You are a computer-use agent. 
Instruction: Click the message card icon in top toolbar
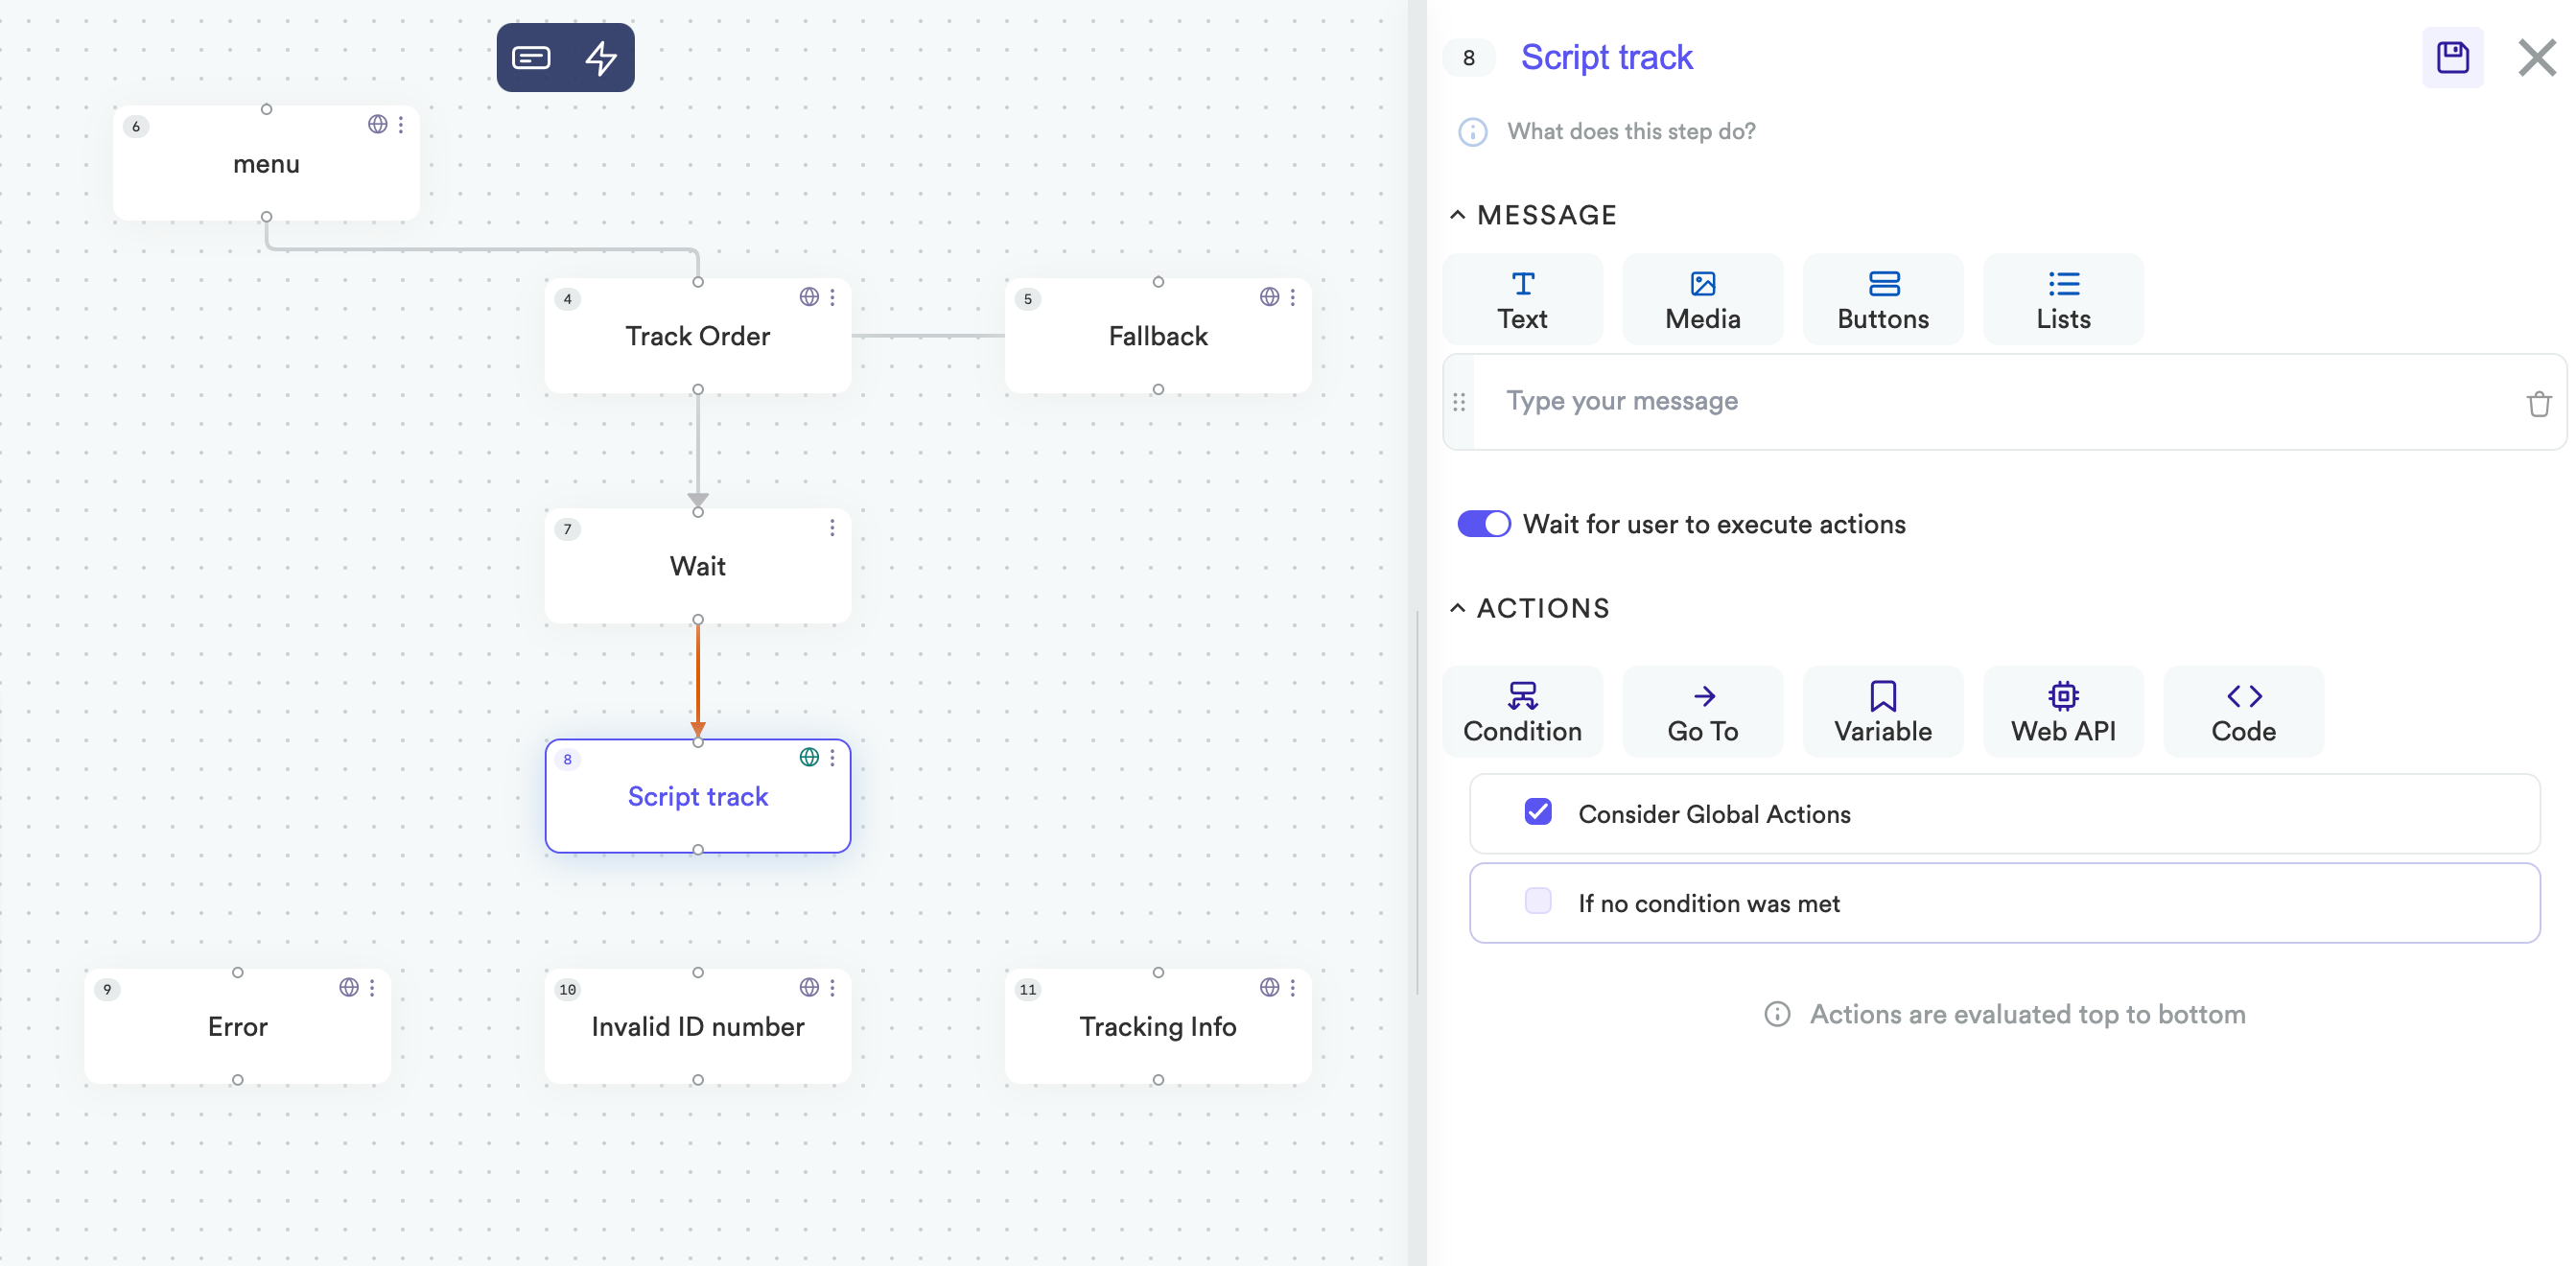click(x=531, y=58)
